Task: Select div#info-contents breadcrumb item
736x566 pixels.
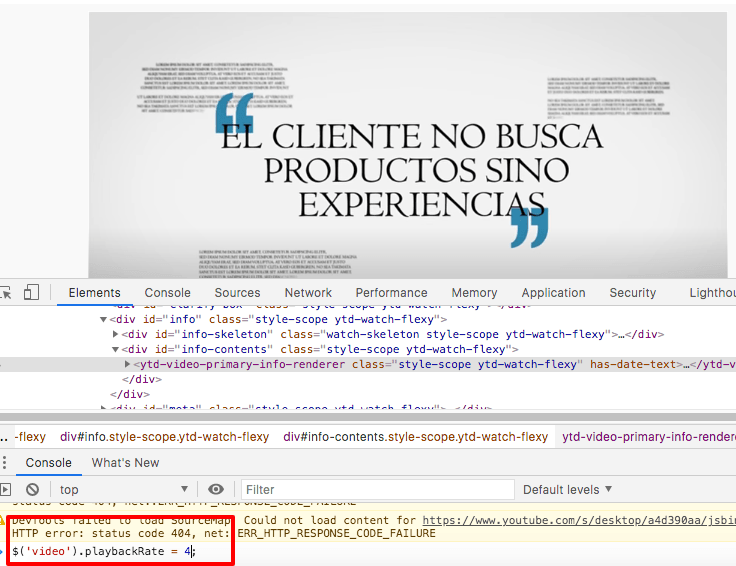Action: pos(415,437)
